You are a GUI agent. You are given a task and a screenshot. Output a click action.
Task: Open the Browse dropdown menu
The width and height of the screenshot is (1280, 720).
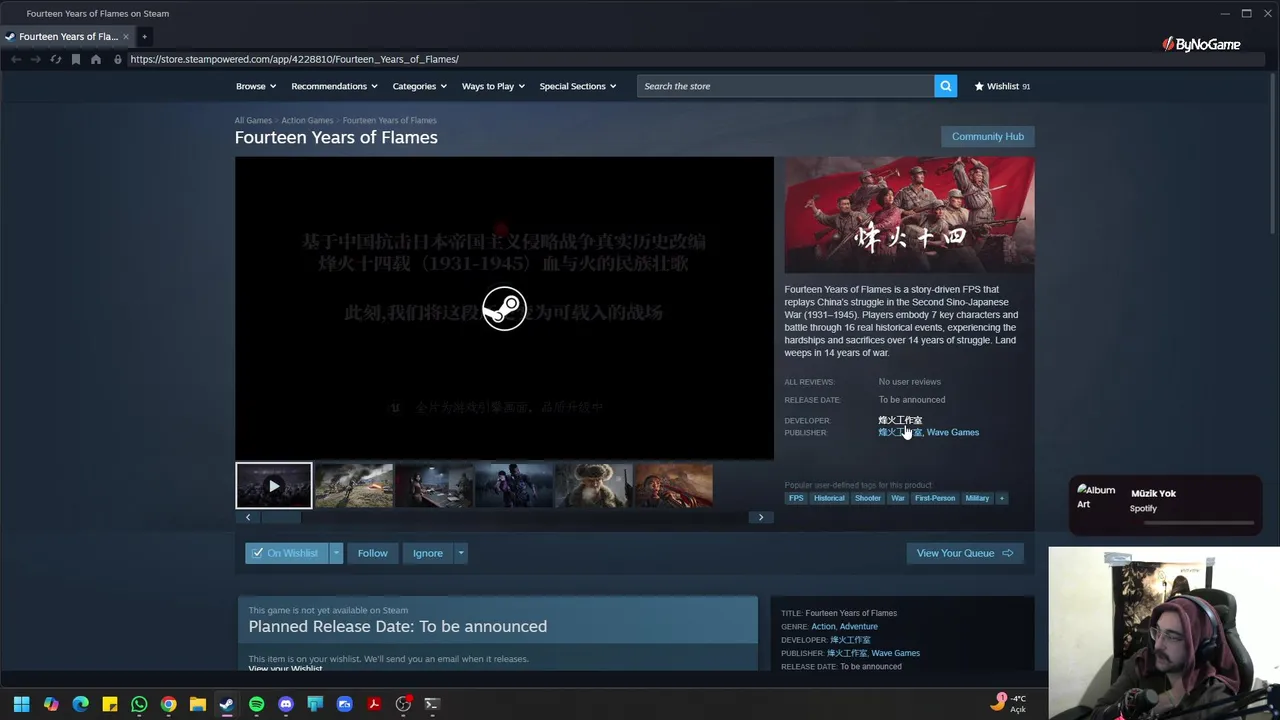point(256,86)
